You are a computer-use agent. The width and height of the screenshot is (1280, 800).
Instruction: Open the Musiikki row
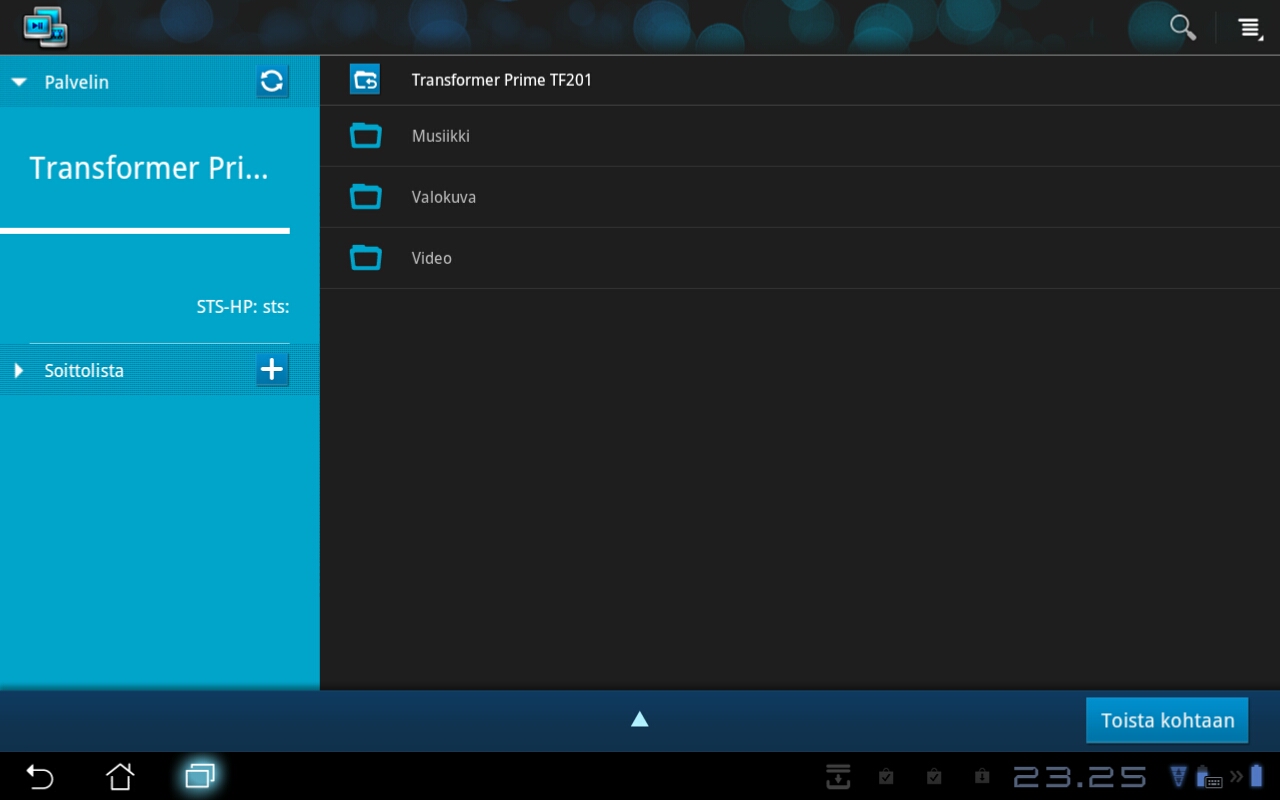(x=800, y=136)
